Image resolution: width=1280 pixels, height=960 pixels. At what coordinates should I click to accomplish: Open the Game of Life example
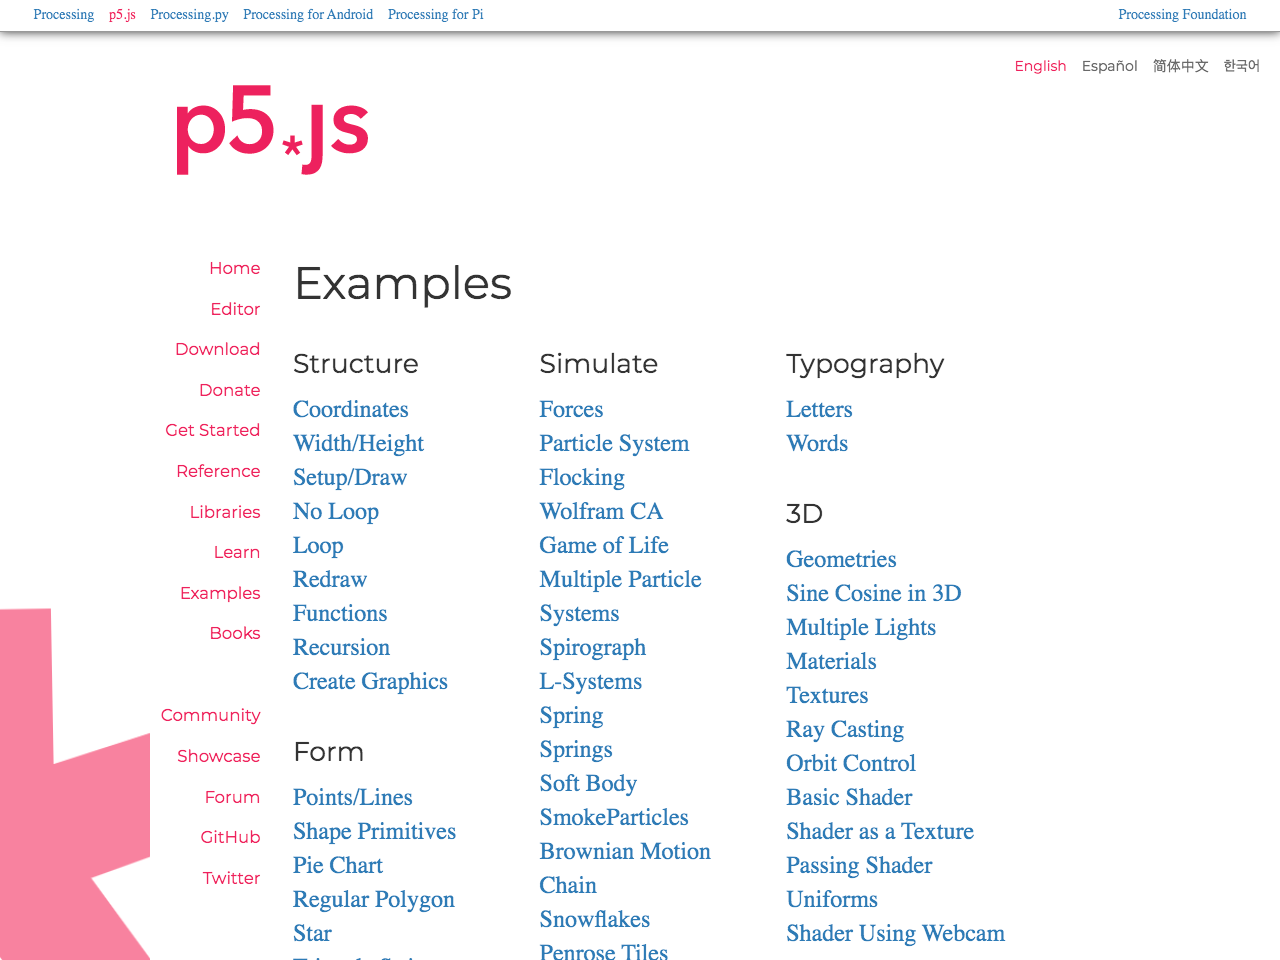click(604, 545)
